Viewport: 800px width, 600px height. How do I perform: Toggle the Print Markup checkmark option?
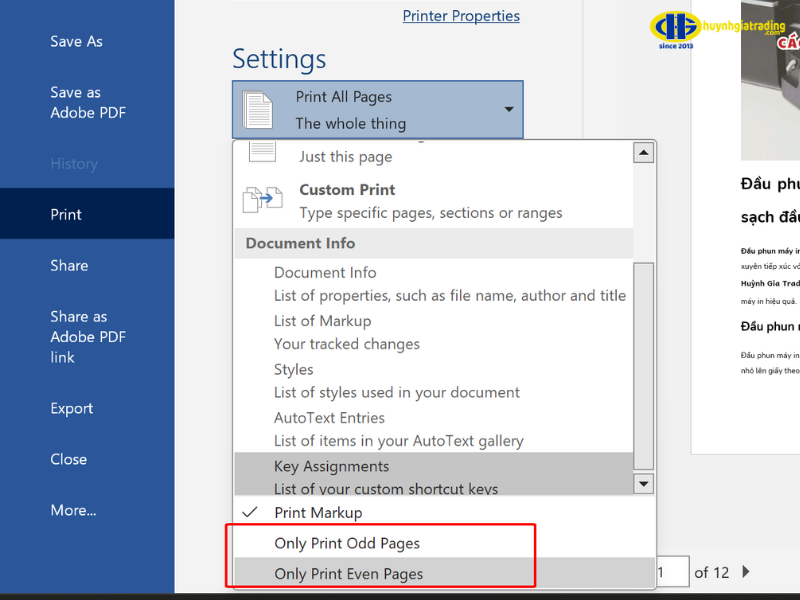coord(318,513)
